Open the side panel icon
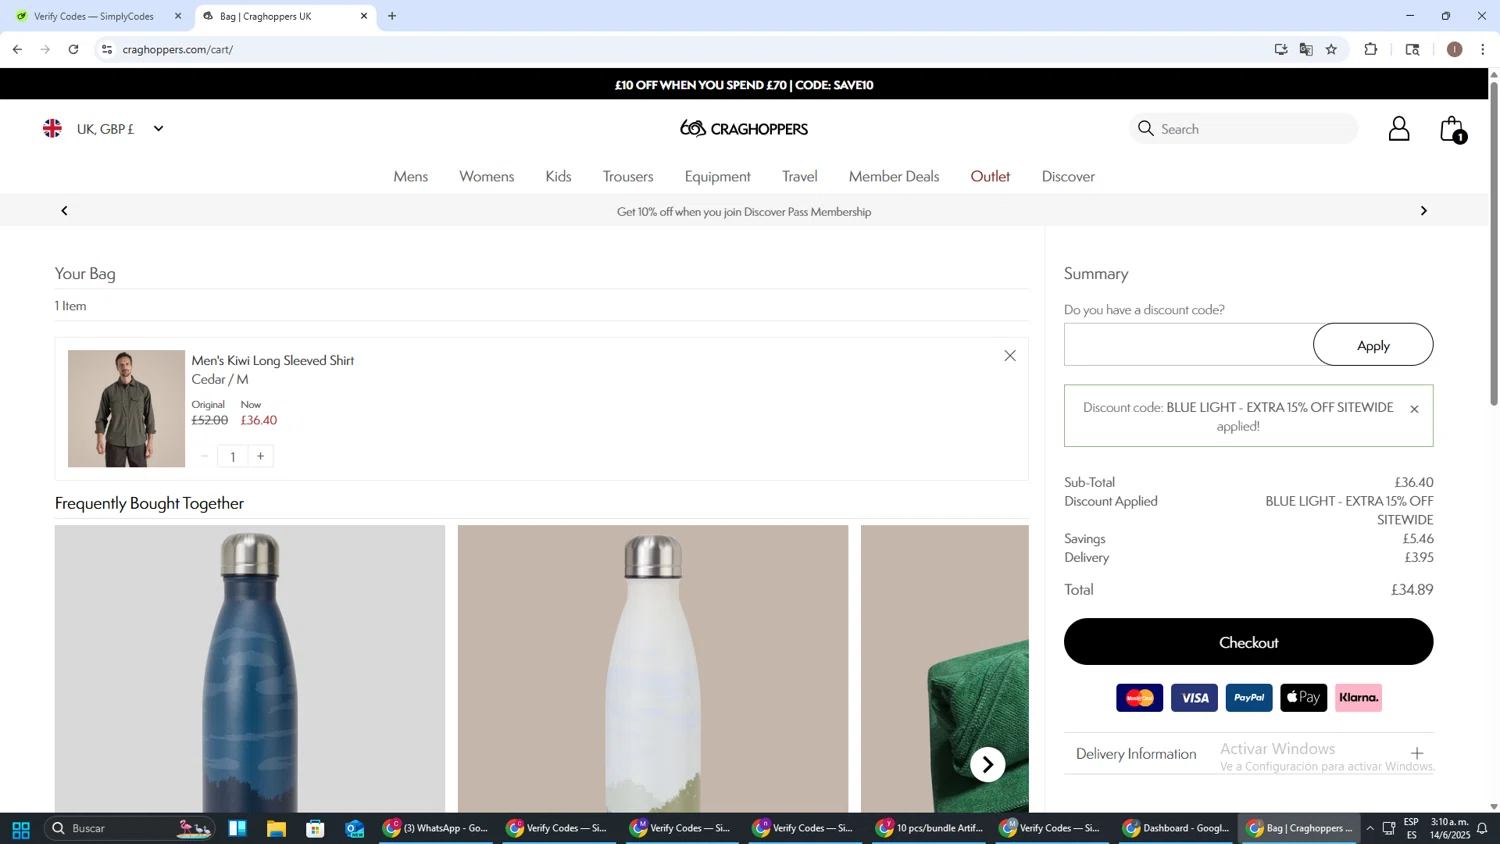Viewport: 1500px width, 844px height. point(1413,49)
